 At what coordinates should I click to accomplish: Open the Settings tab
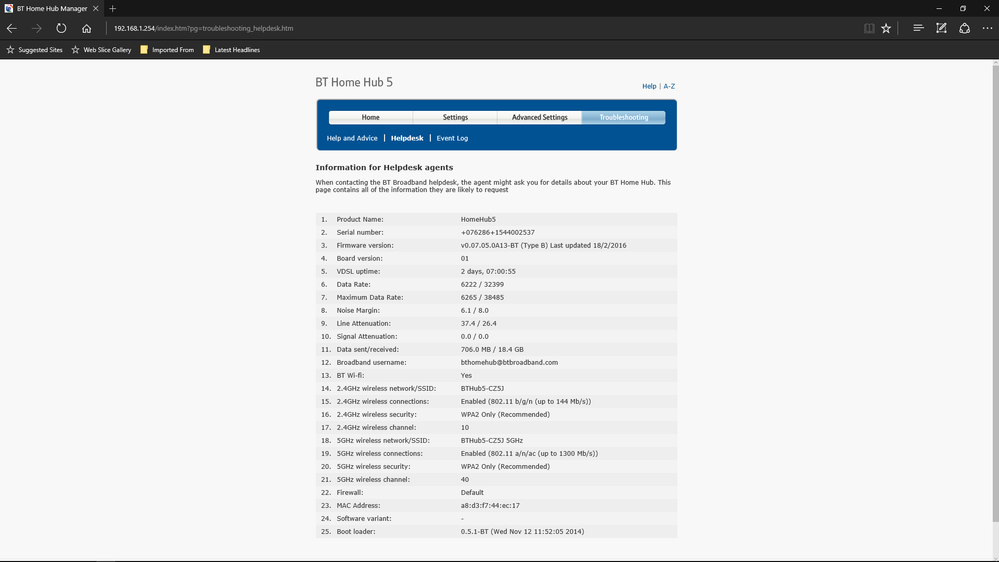click(x=455, y=117)
